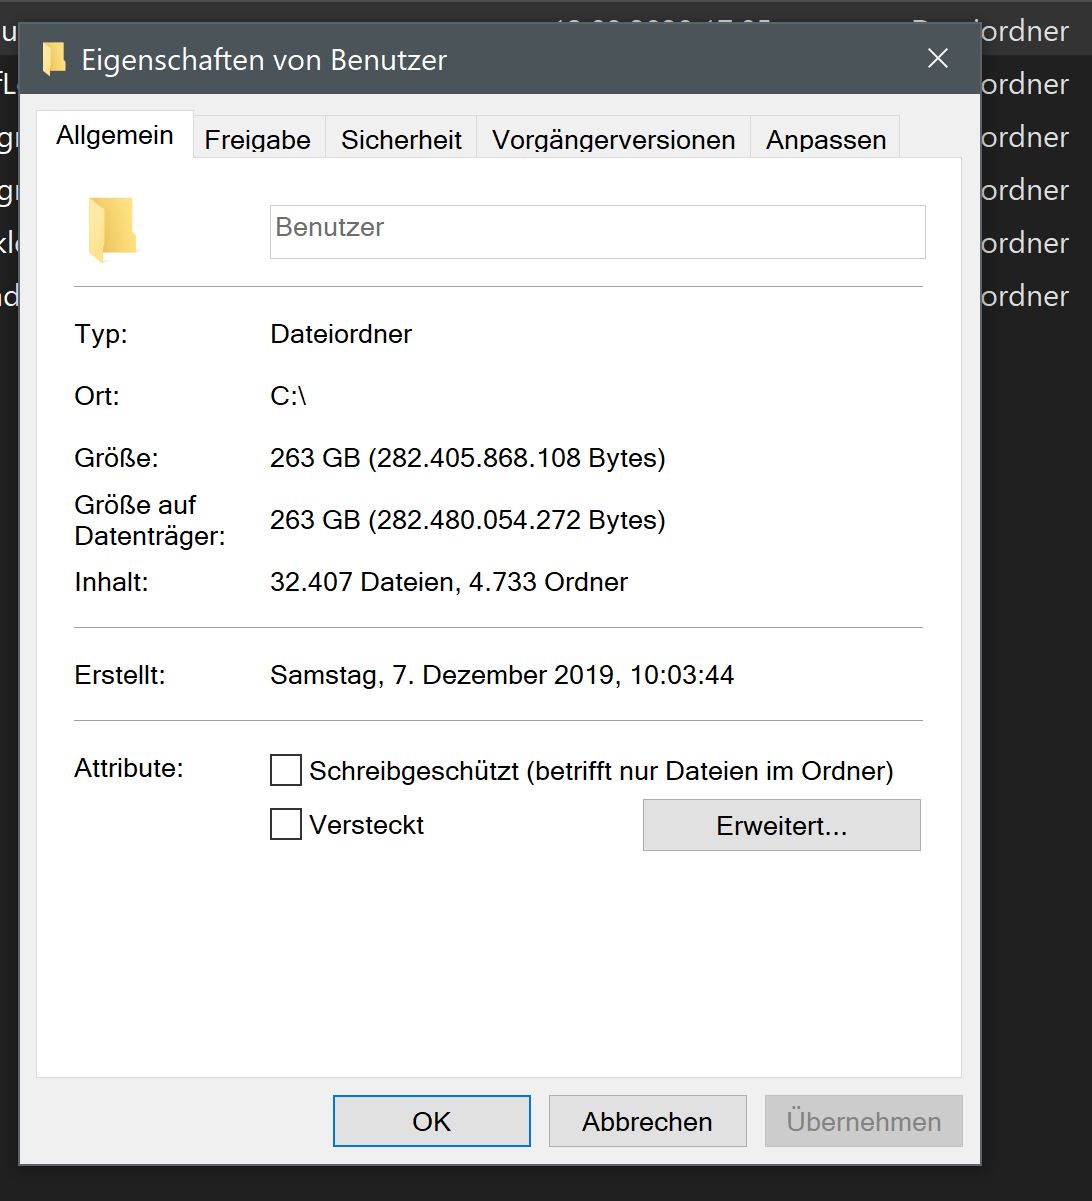
Task: Open the Anpassen tab
Action: (x=826, y=139)
